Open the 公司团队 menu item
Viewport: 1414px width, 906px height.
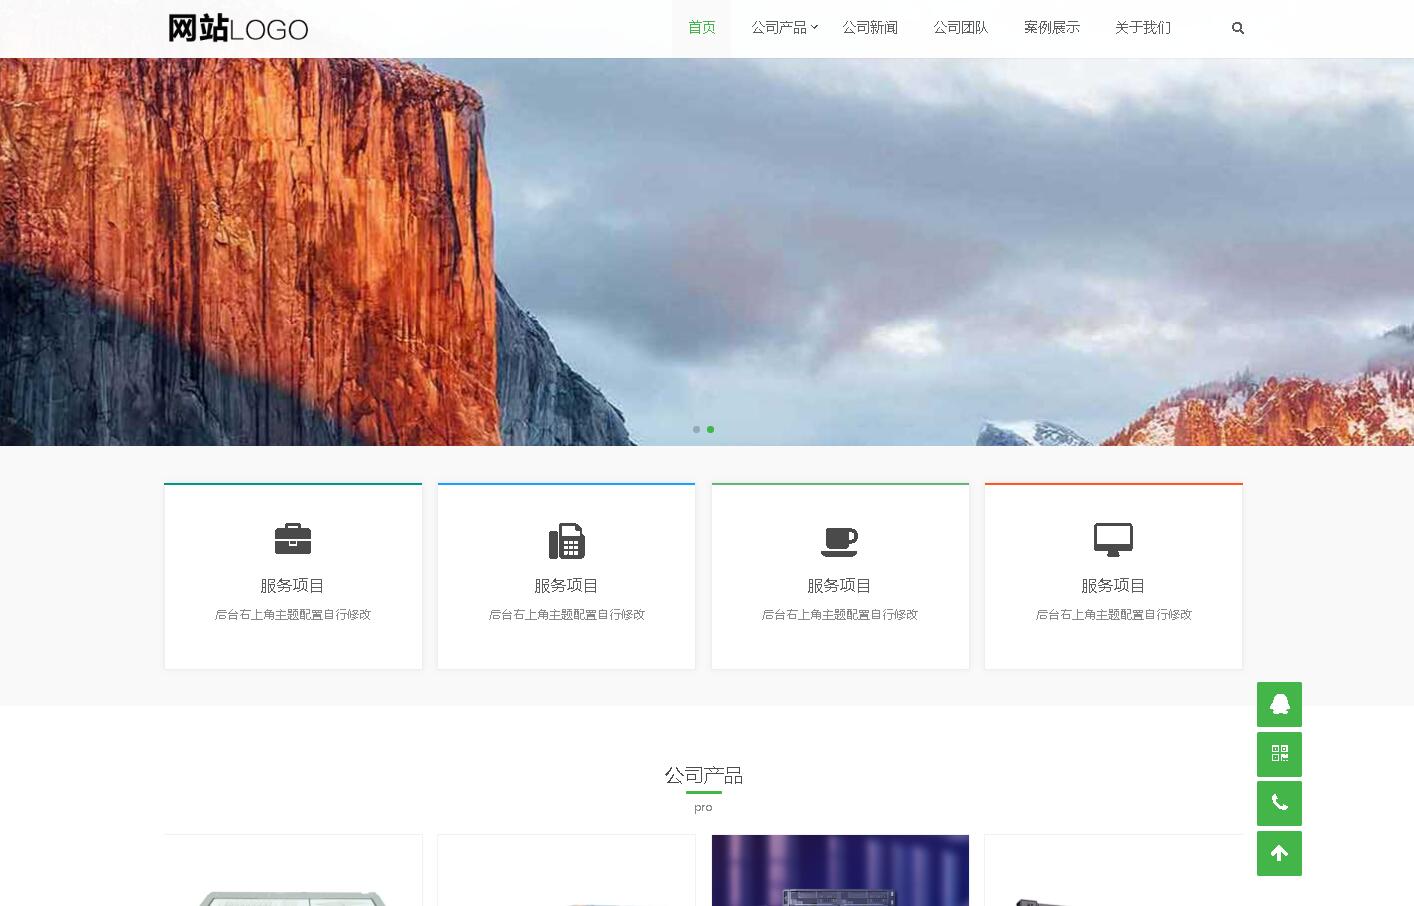coord(961,28)
